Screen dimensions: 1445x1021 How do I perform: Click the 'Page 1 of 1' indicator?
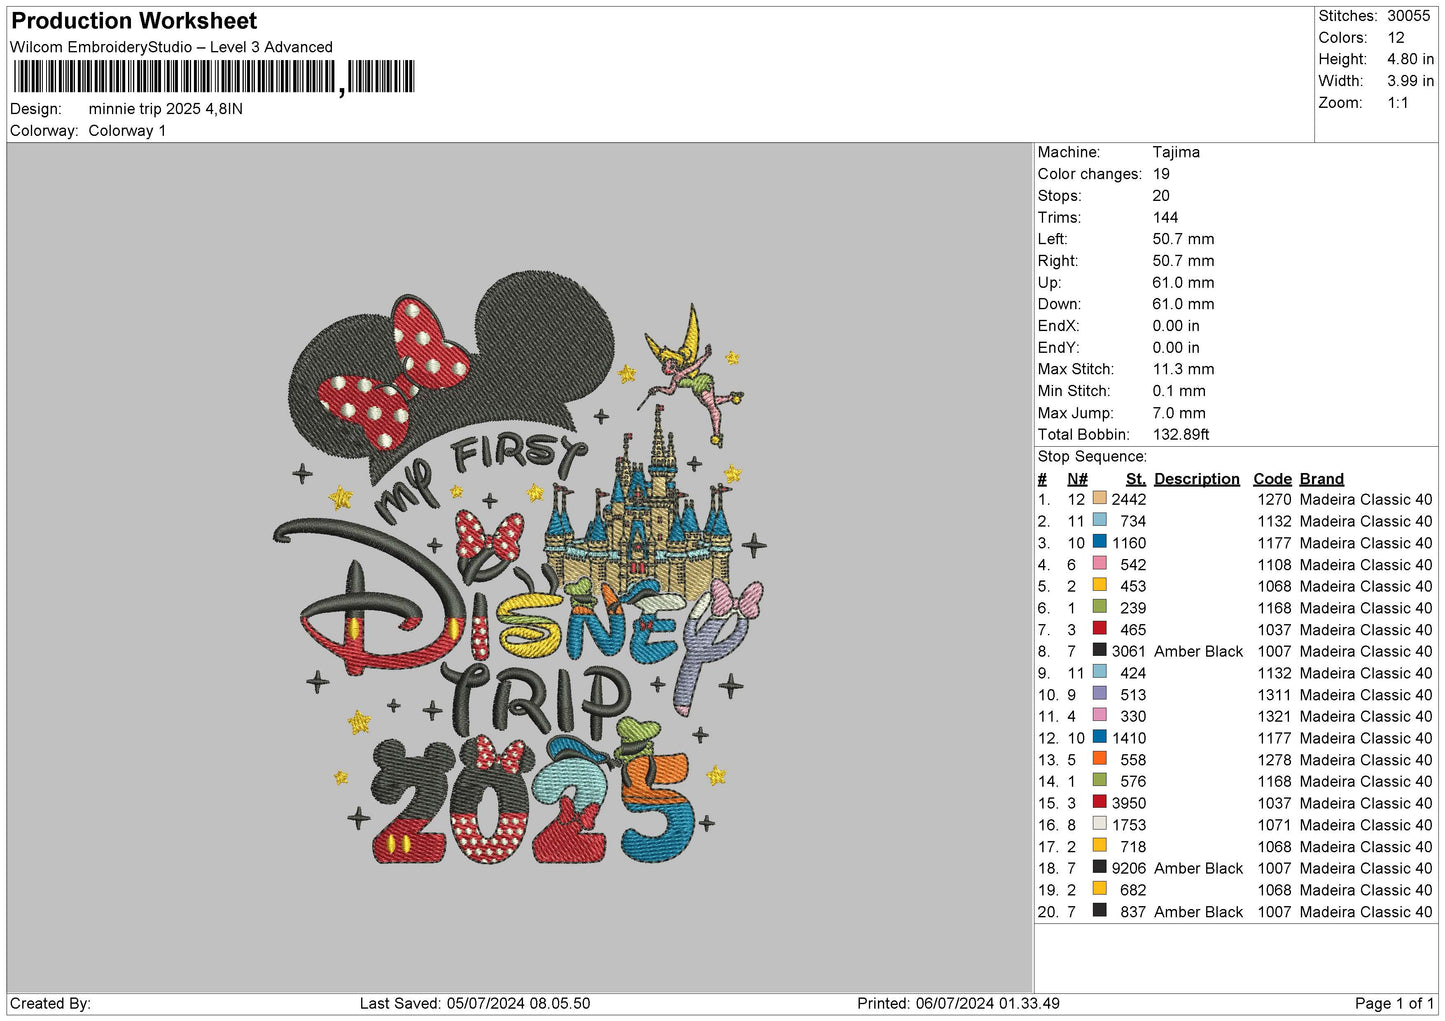click(x=1394, y=1003)
